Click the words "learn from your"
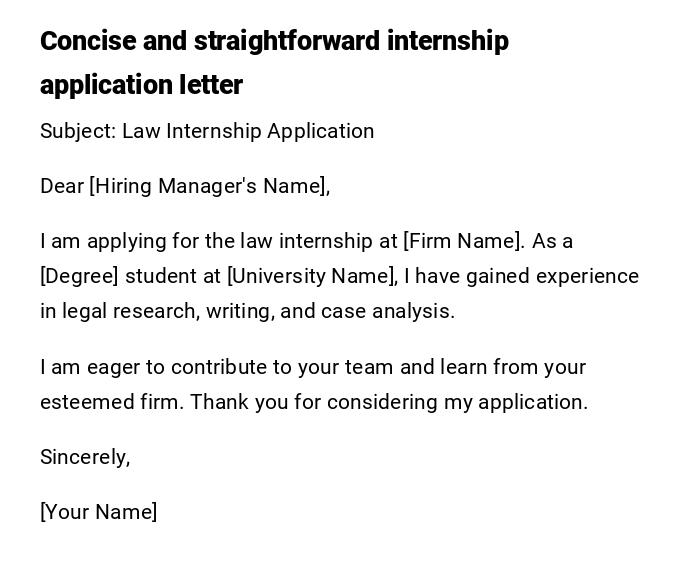 514,367
